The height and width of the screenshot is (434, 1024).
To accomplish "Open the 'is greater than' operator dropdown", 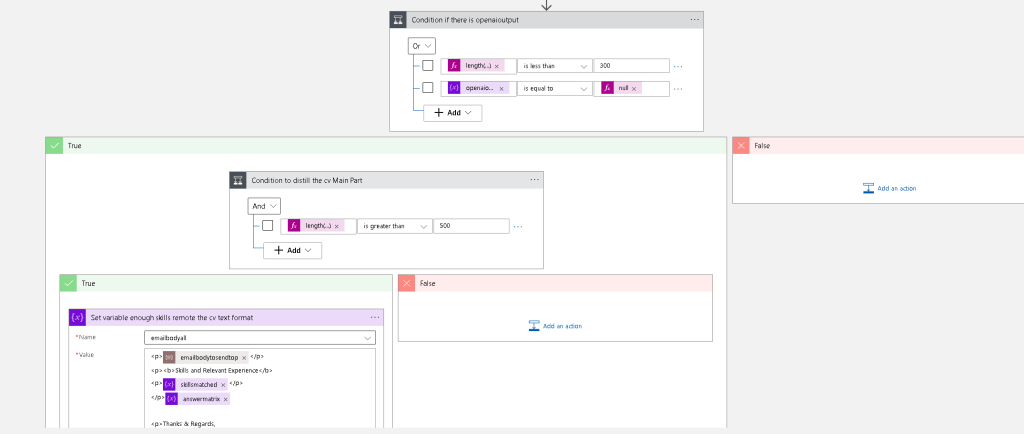I will click(x=394, y=226).
